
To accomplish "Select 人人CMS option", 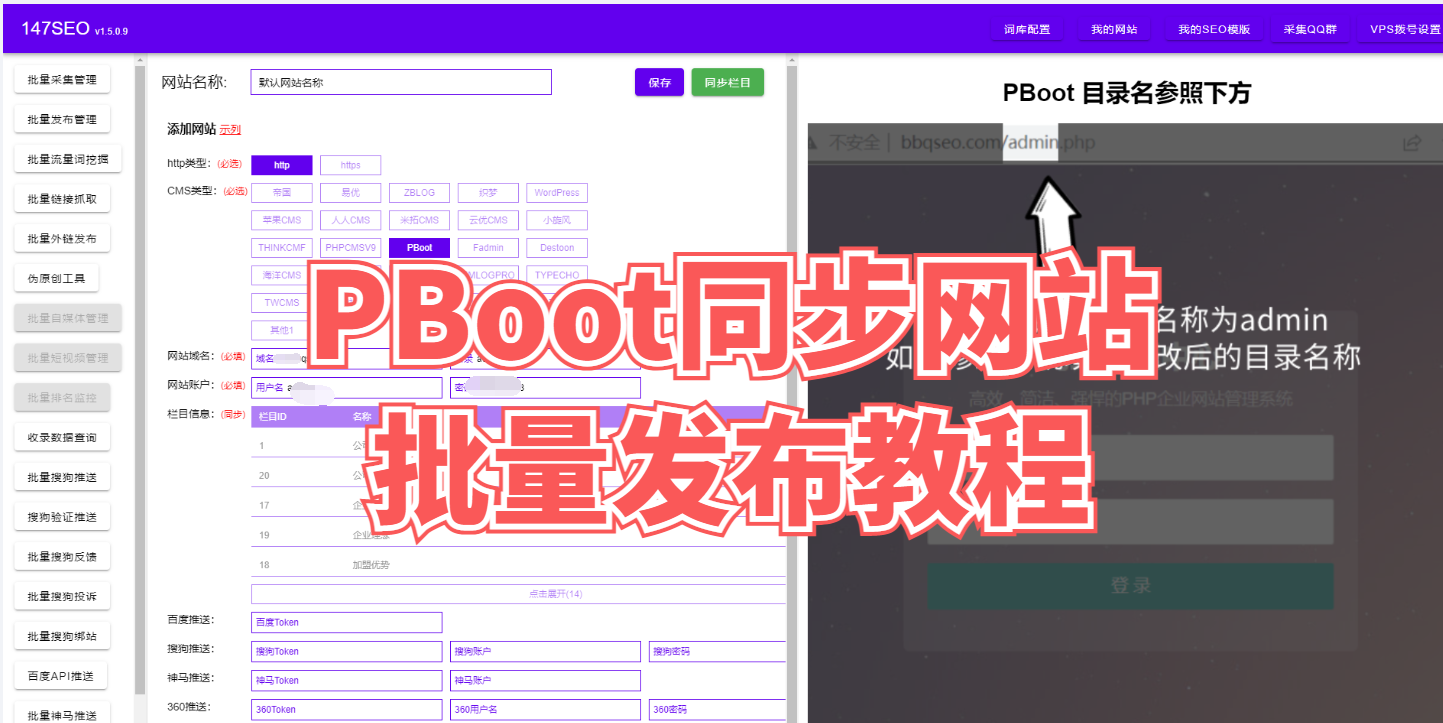I will pos(350,220).
